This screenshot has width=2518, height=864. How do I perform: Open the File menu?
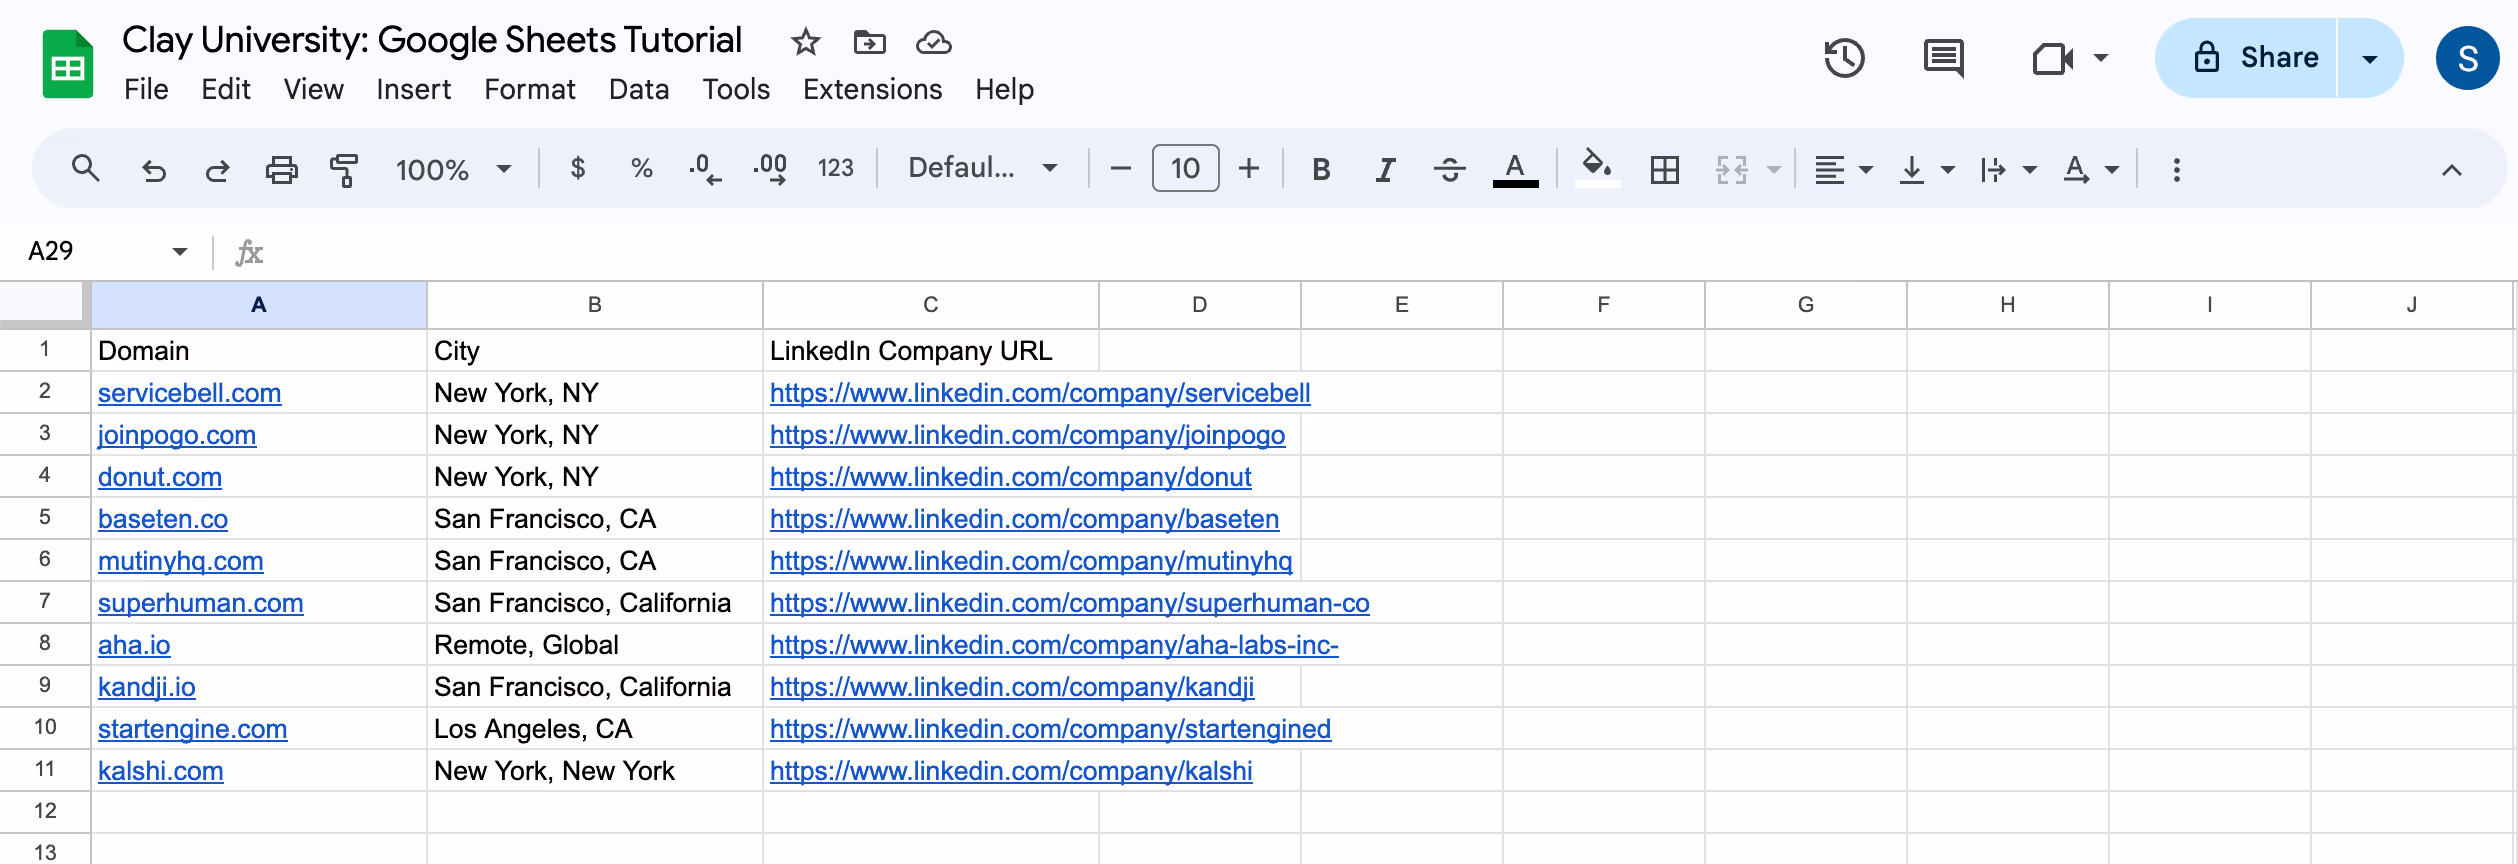(146, 90)
